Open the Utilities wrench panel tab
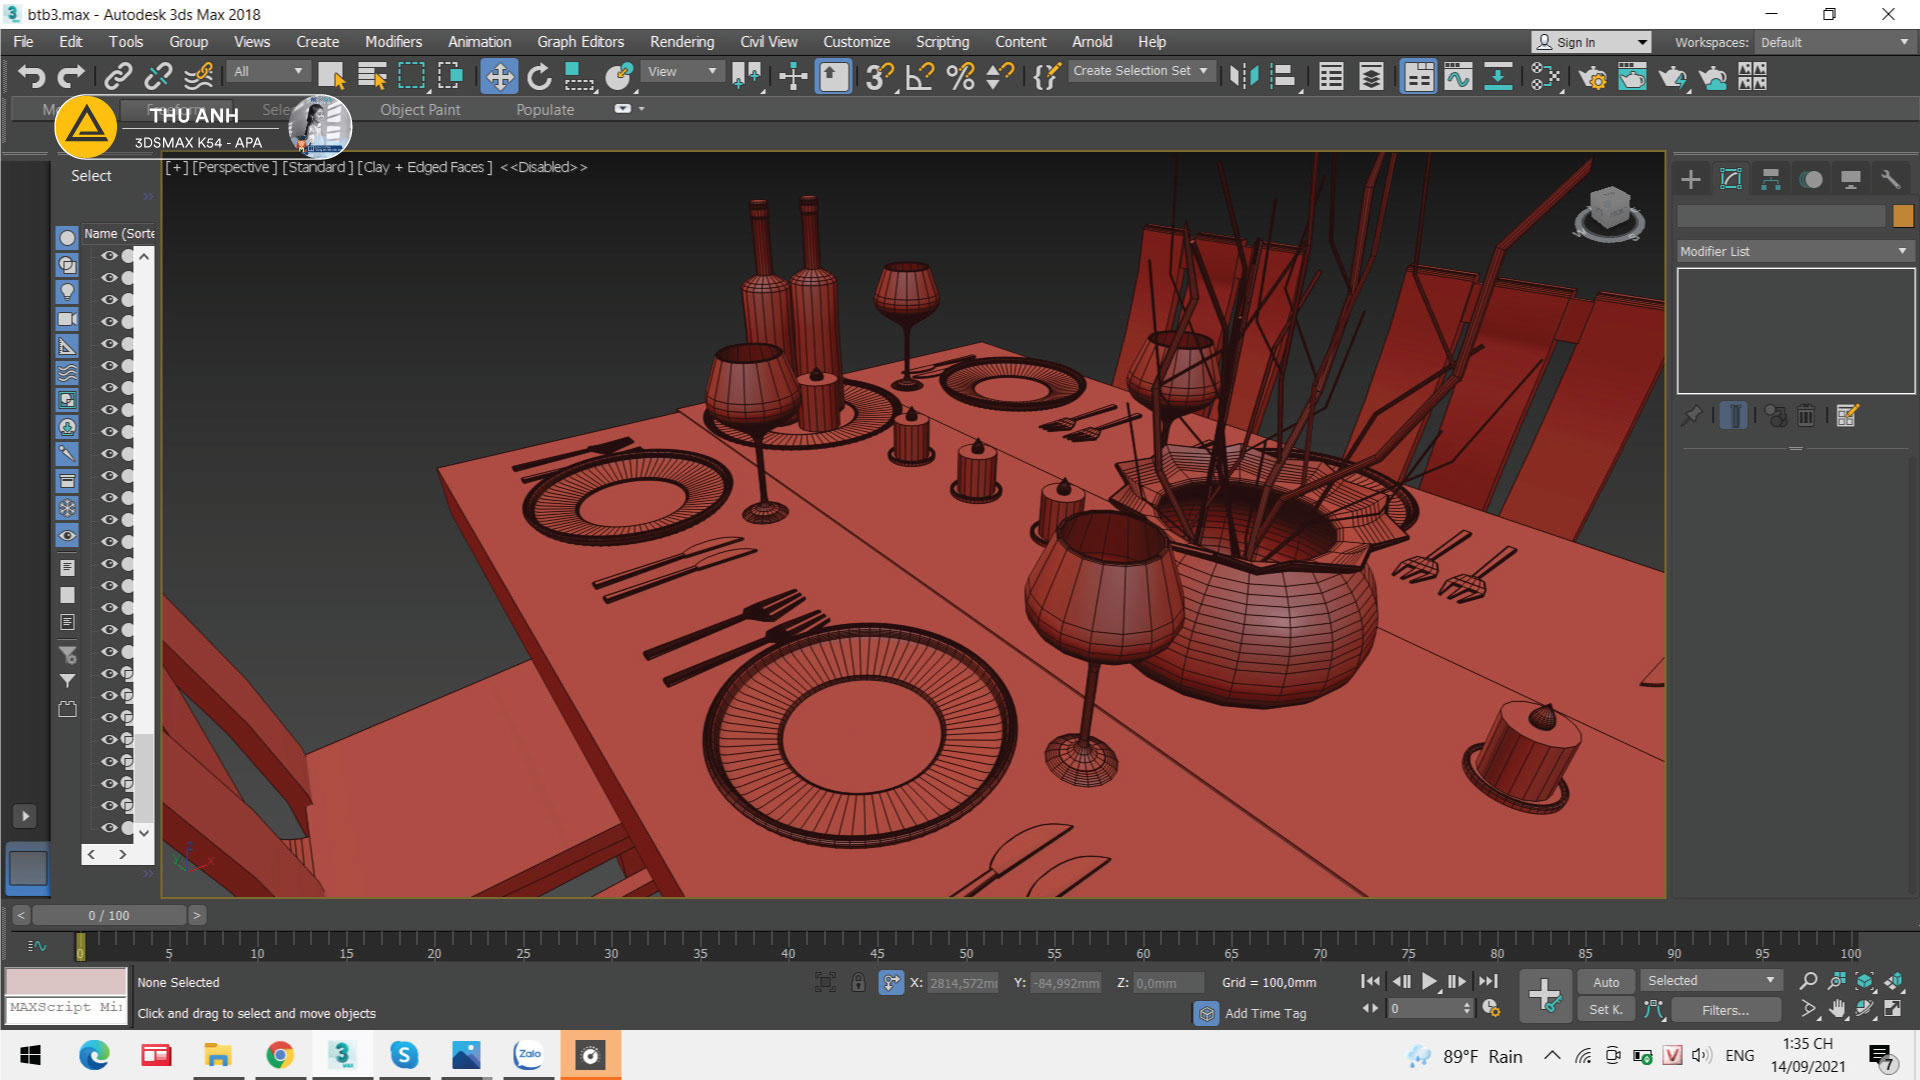Viewport: 1920px width, 1080px height. 1890,179
